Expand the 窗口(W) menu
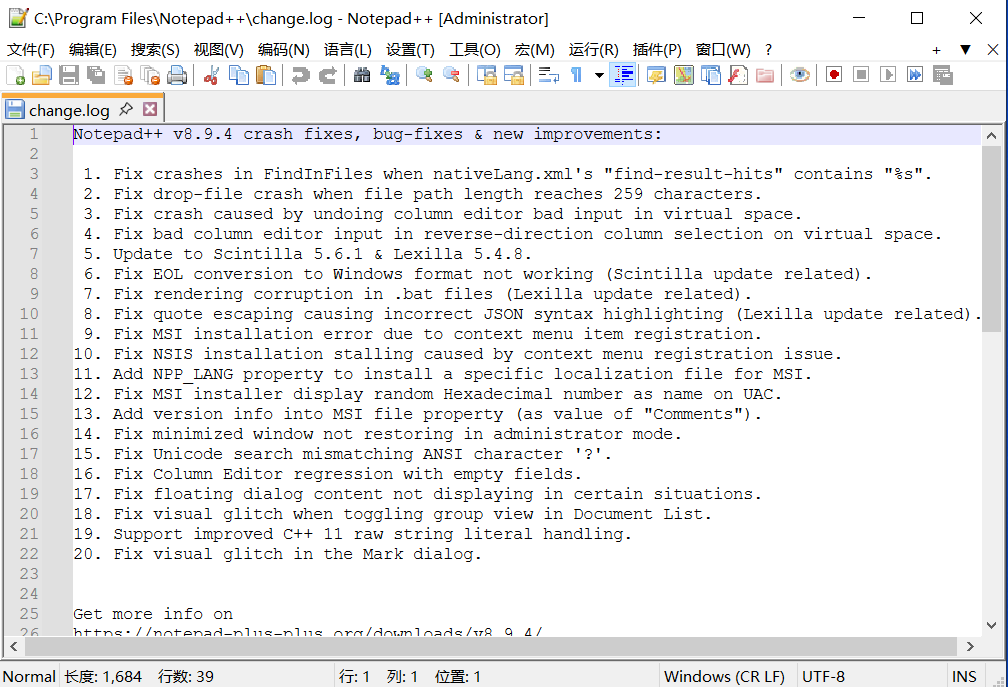 723,49
